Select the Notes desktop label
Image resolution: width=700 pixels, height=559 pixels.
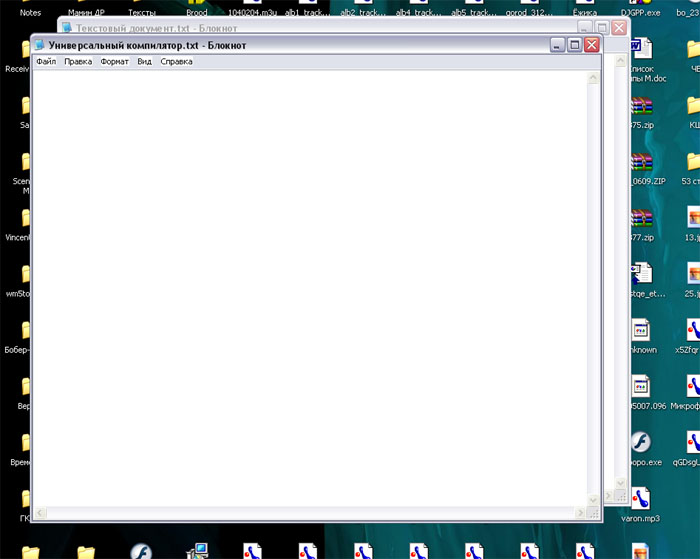point(30,13)
